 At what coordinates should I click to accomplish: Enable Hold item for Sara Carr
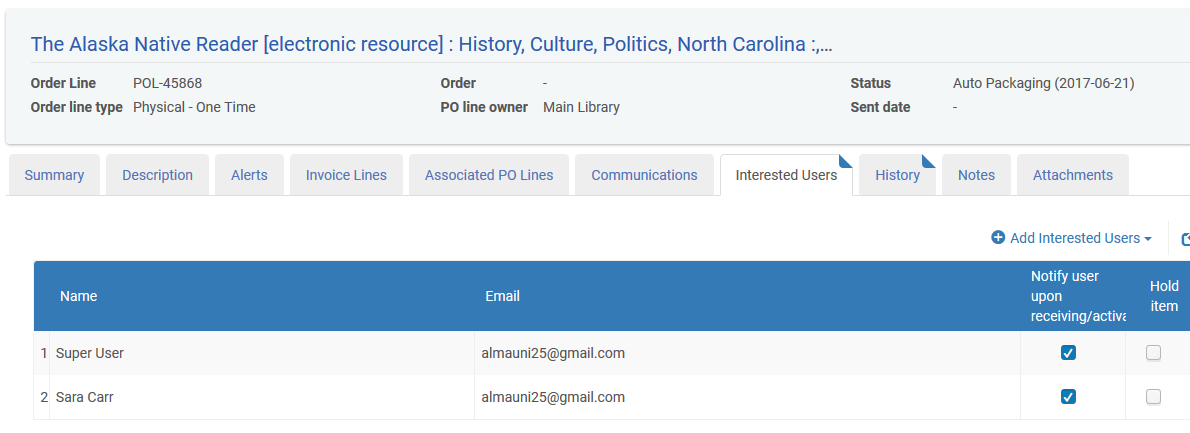[x=1153, y=397]
